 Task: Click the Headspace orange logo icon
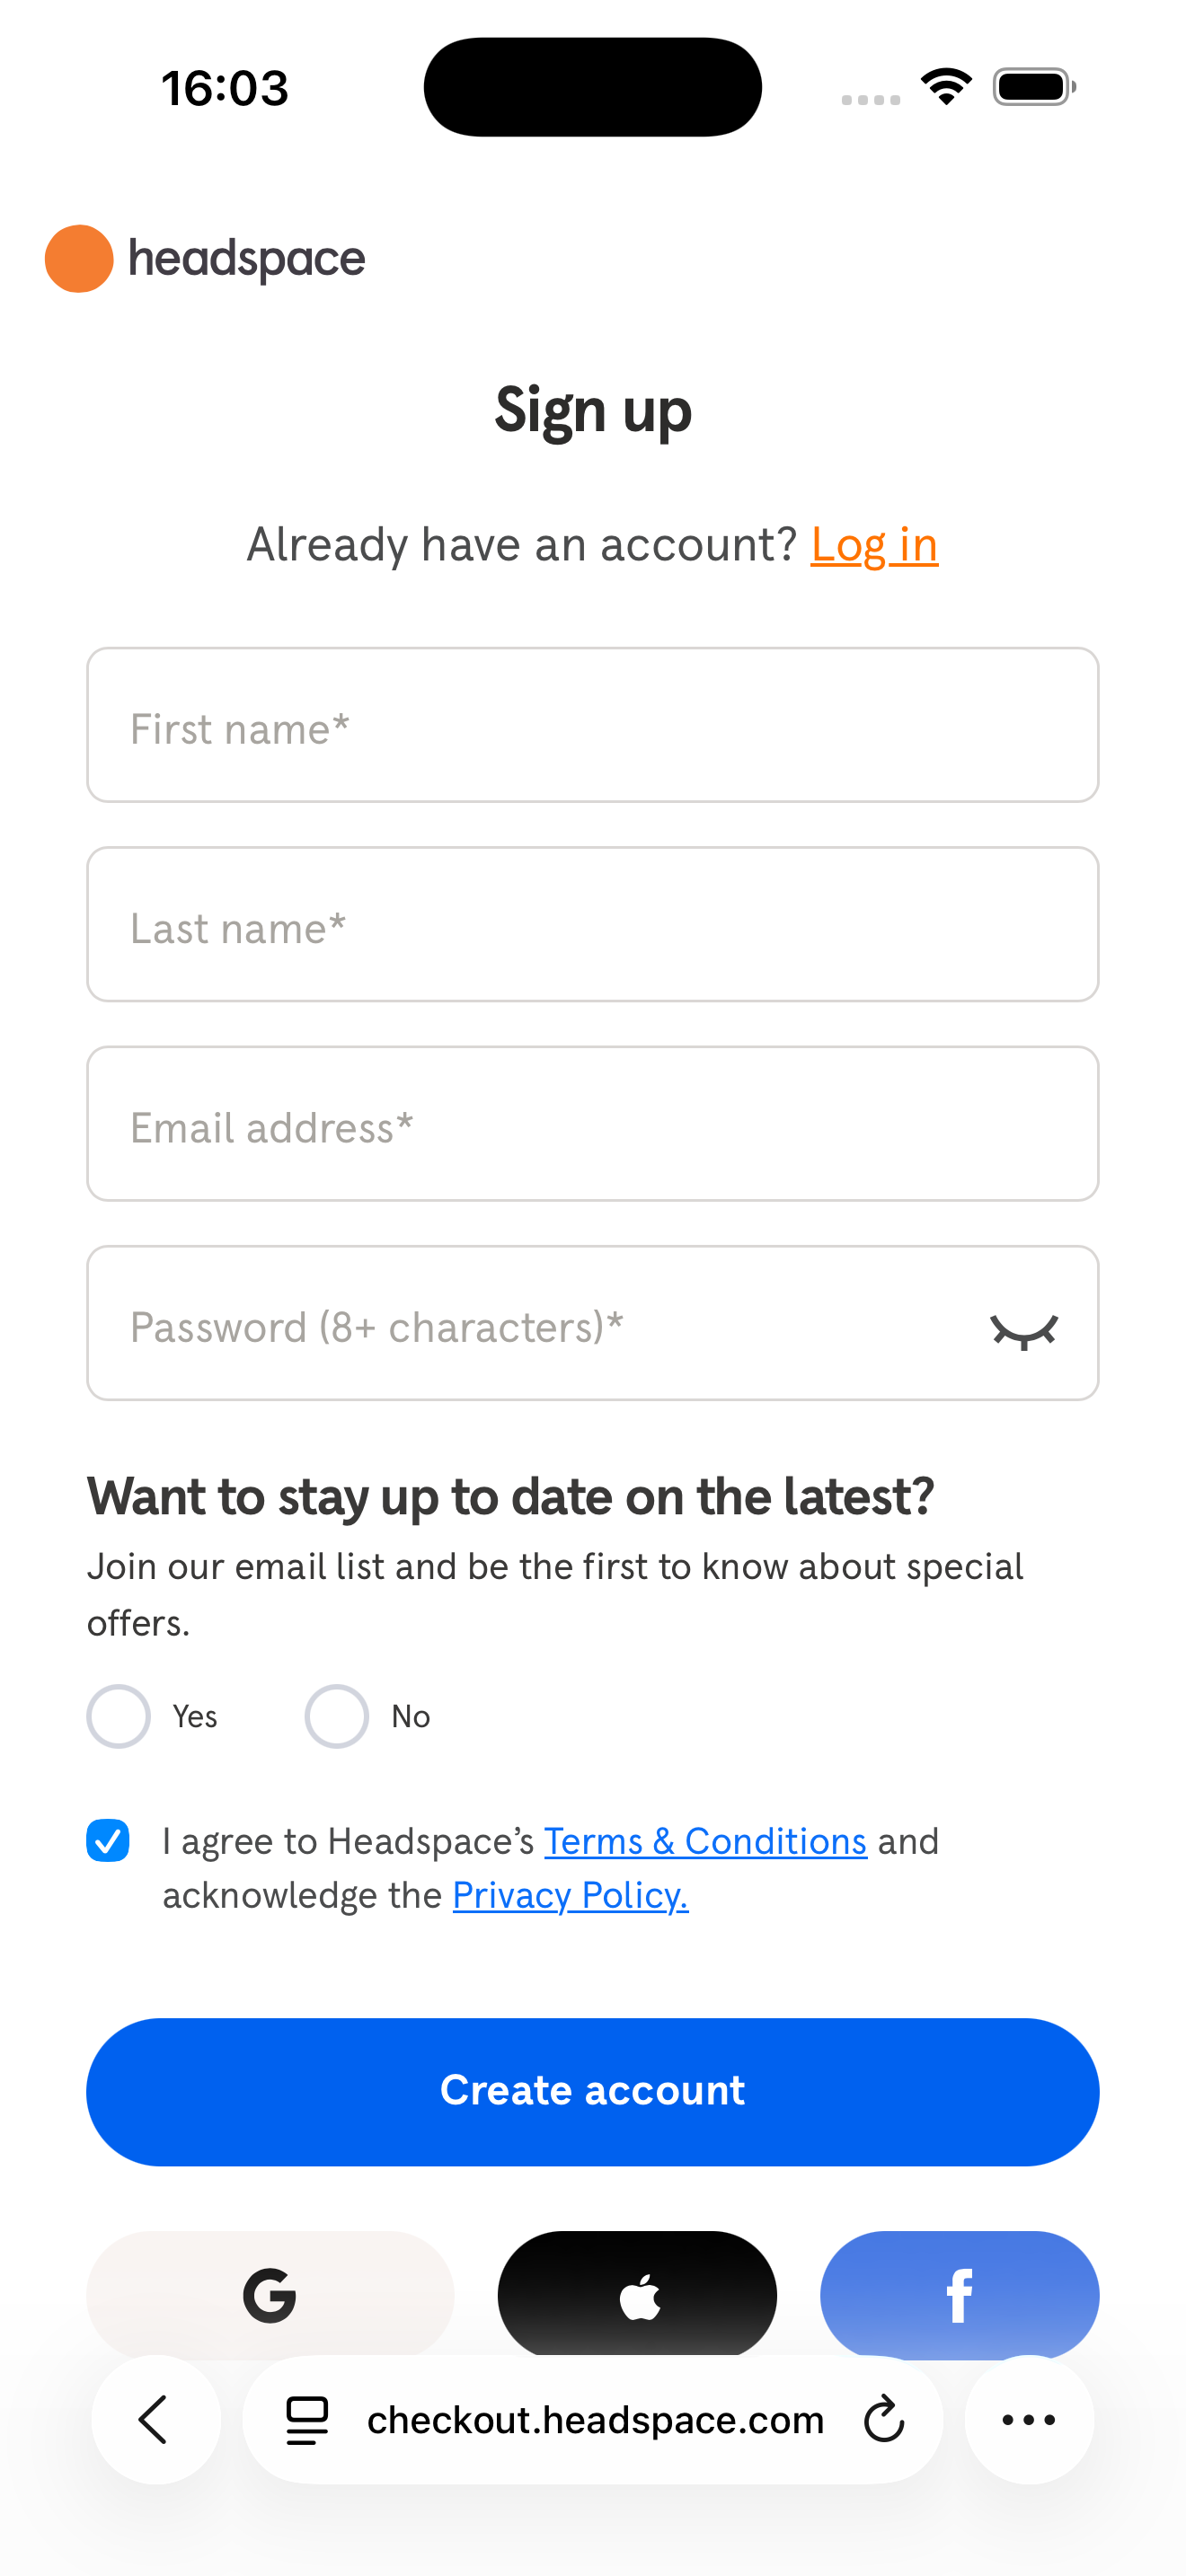click(78, 259)
